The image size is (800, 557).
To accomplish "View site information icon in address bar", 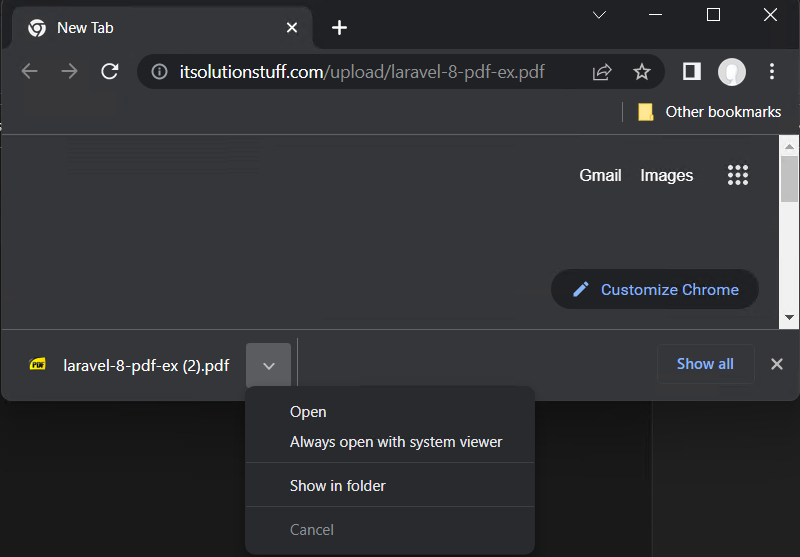I will [x=159, y=71].
